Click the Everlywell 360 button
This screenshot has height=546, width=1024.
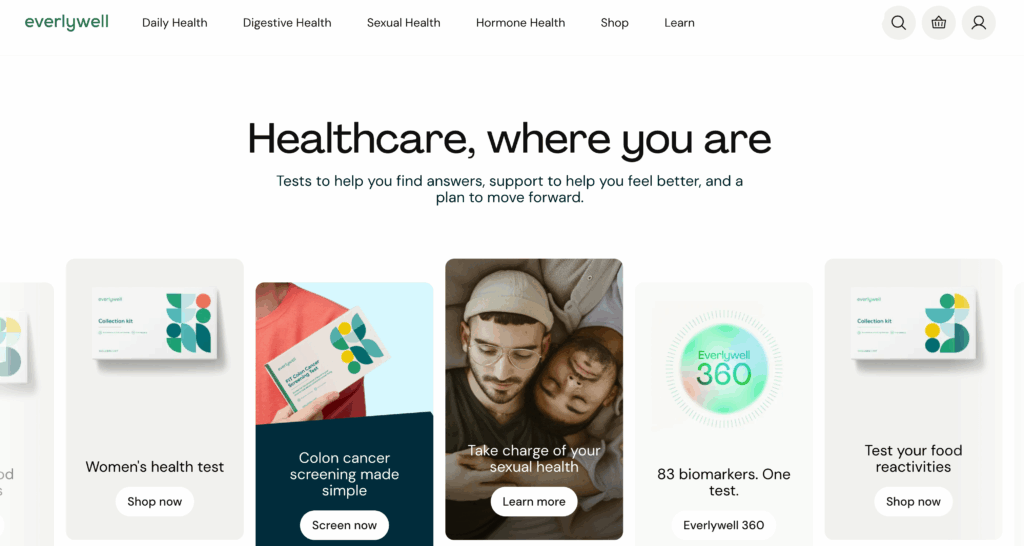(x=724, y=525)
